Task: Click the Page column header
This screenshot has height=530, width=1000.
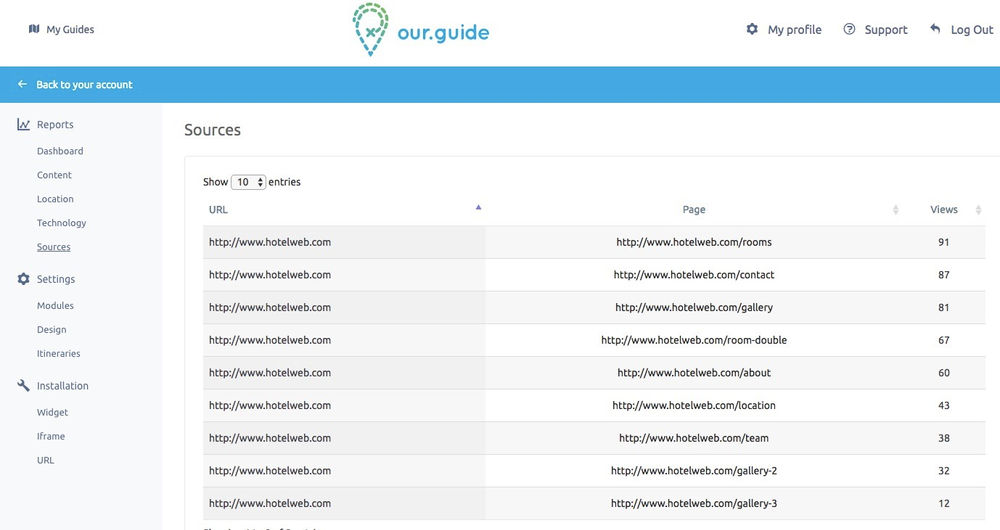Action: point(694,209)
